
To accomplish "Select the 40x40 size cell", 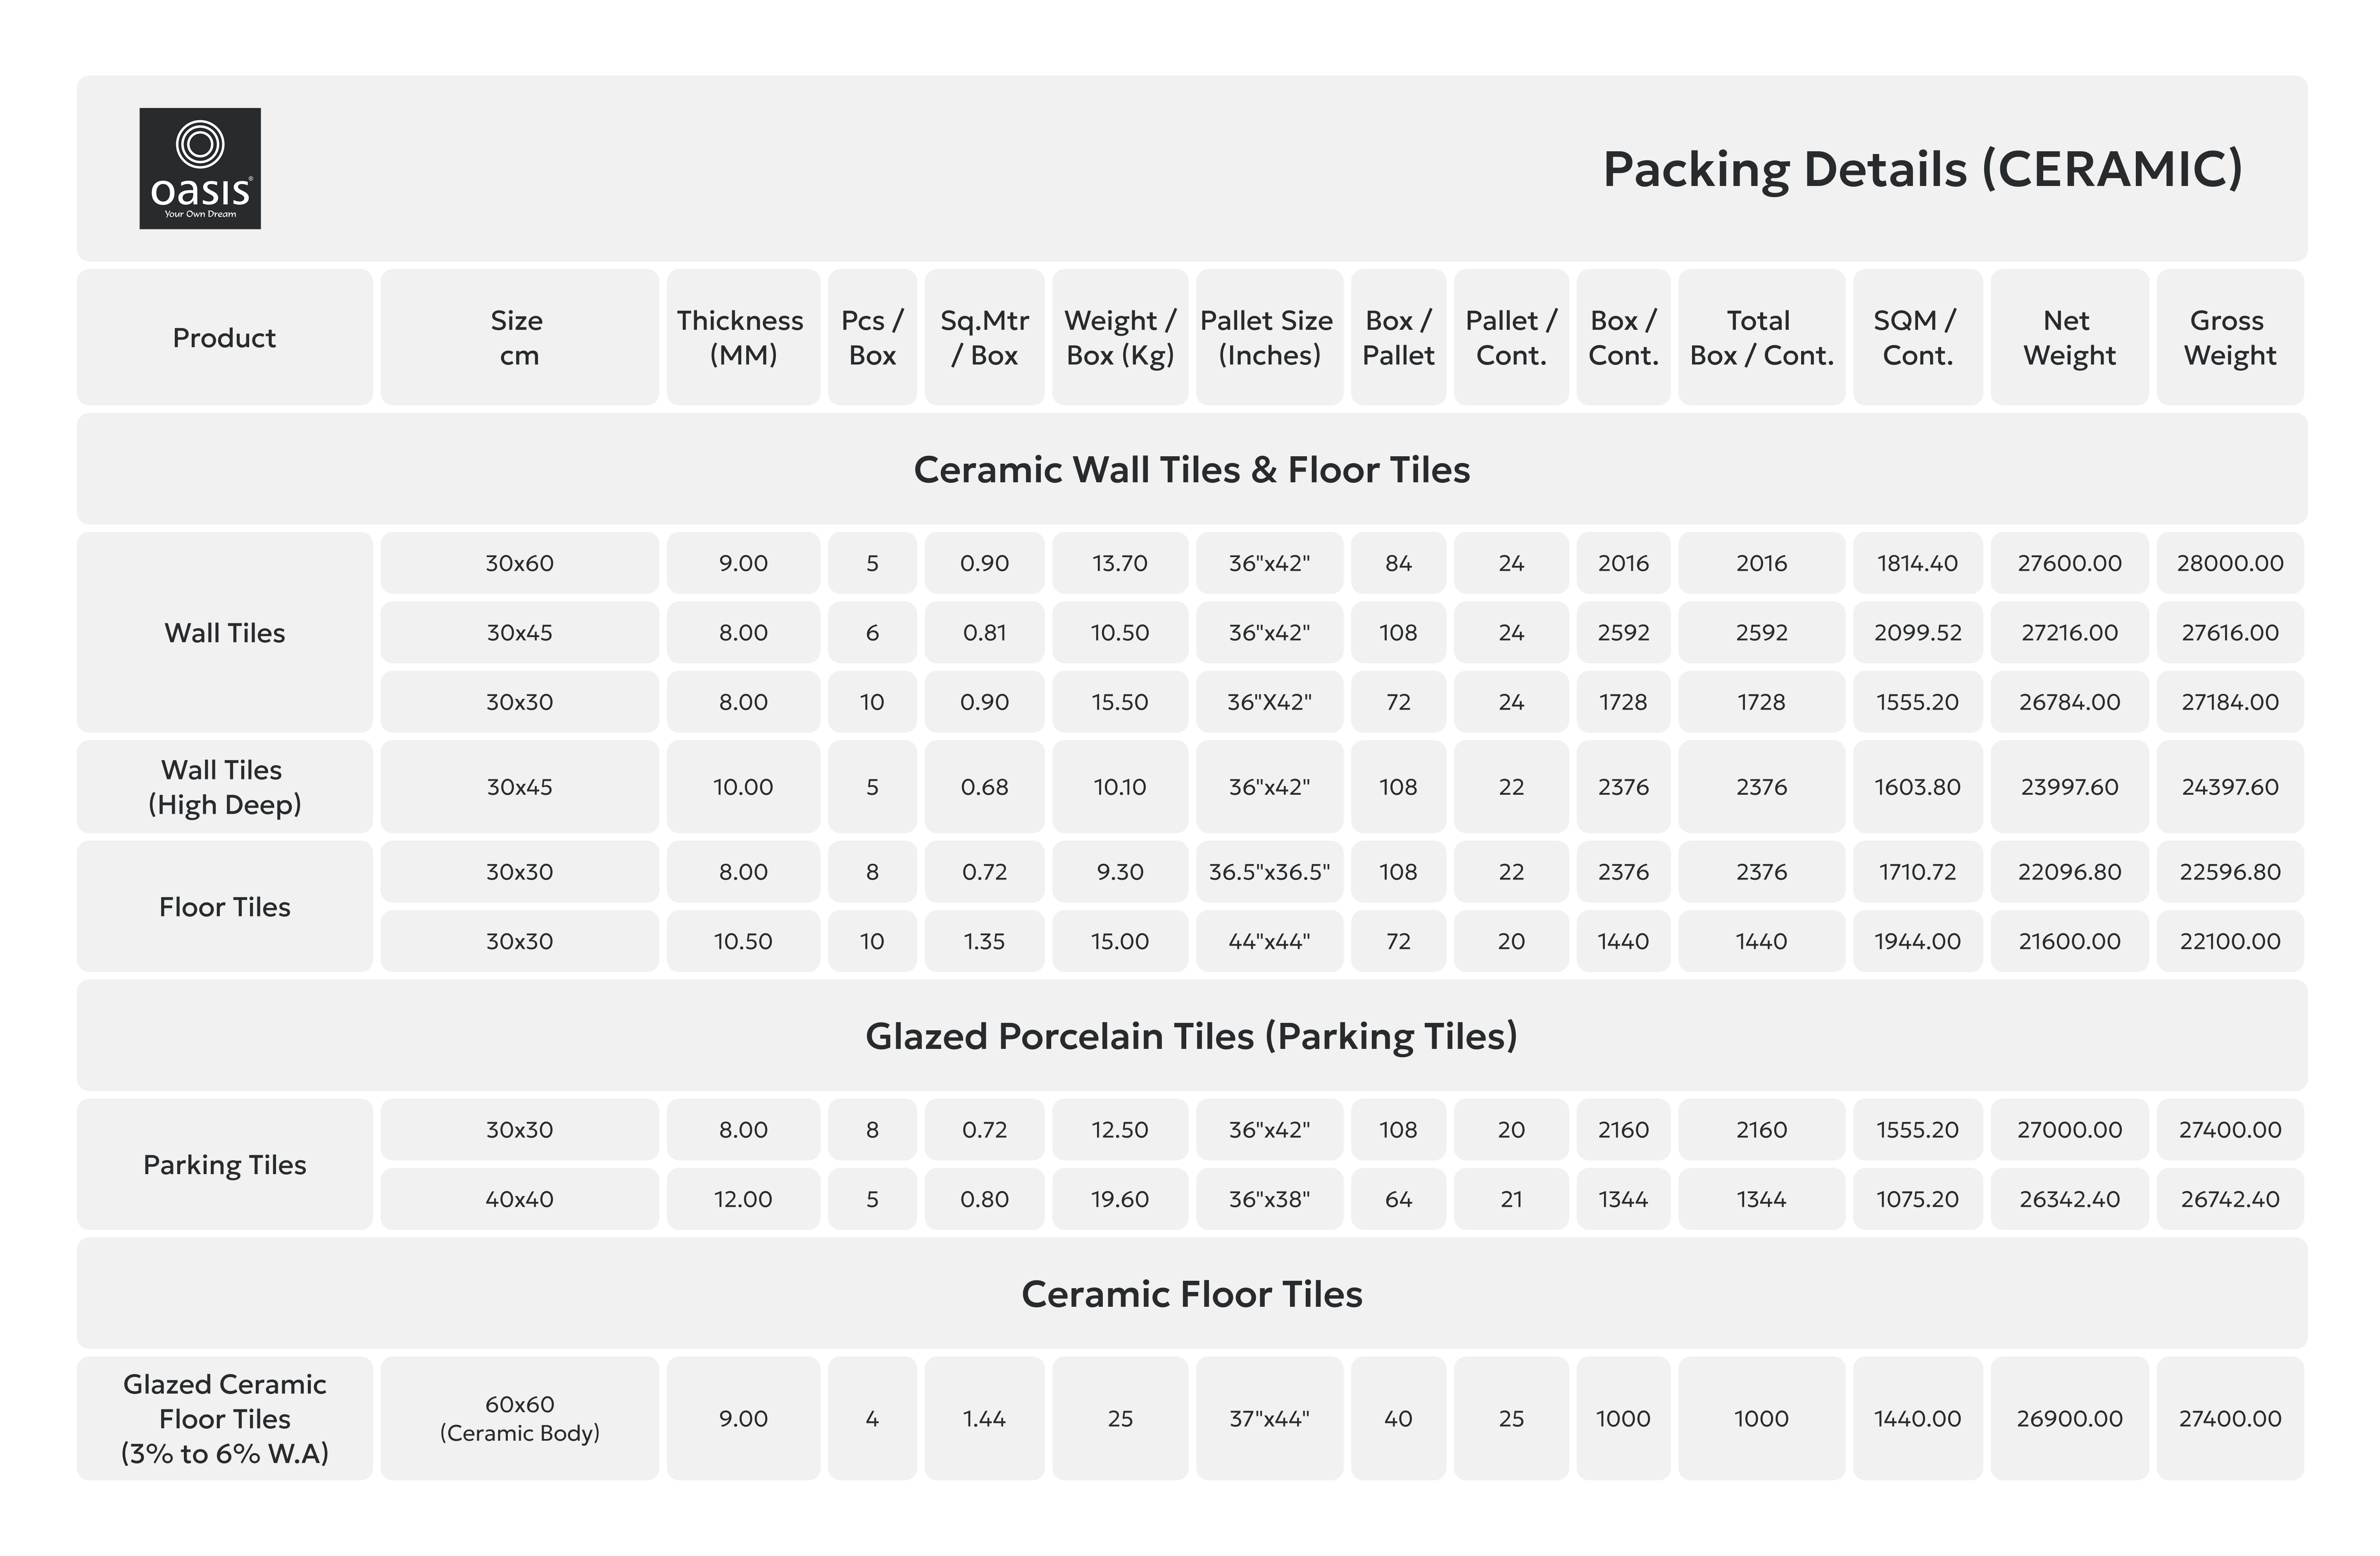I will pyautogui.click(x=519, y=1199).
